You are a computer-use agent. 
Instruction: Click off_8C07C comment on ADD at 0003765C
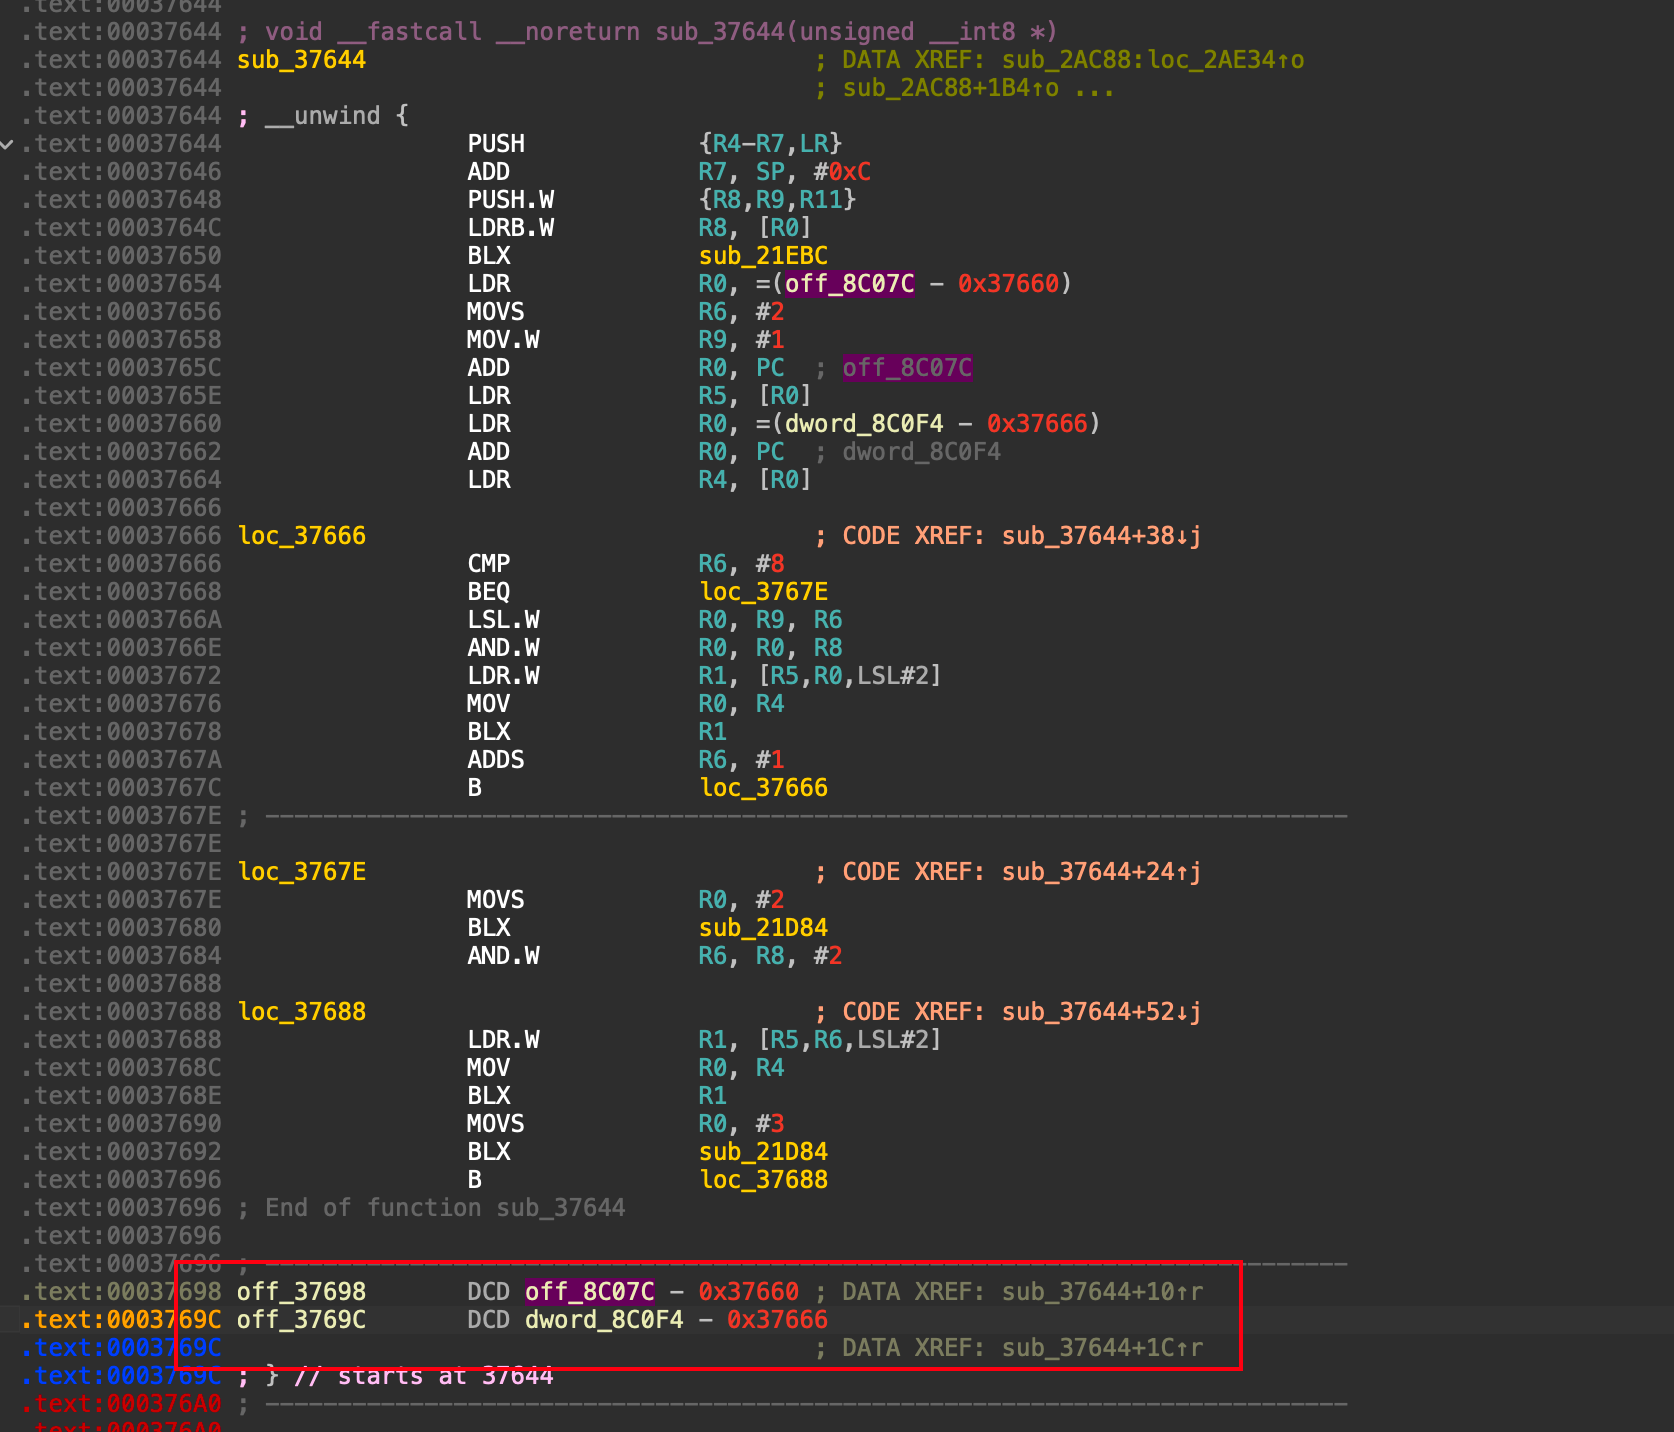click(907, 368)
